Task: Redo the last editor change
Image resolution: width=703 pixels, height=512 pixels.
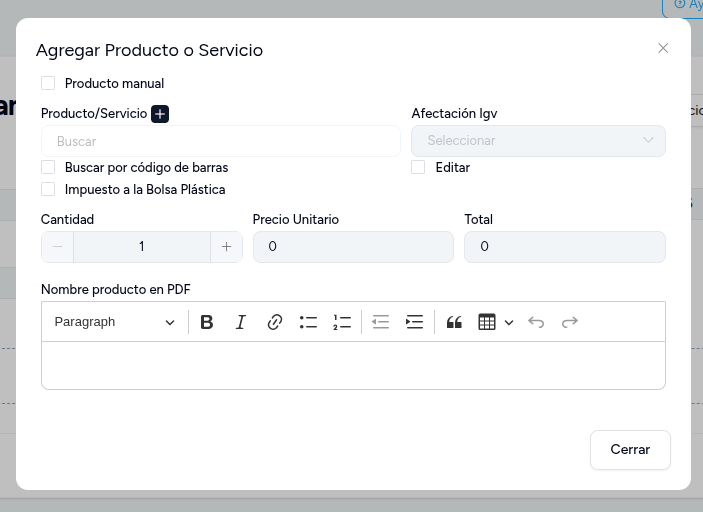Action: point(570,322)
